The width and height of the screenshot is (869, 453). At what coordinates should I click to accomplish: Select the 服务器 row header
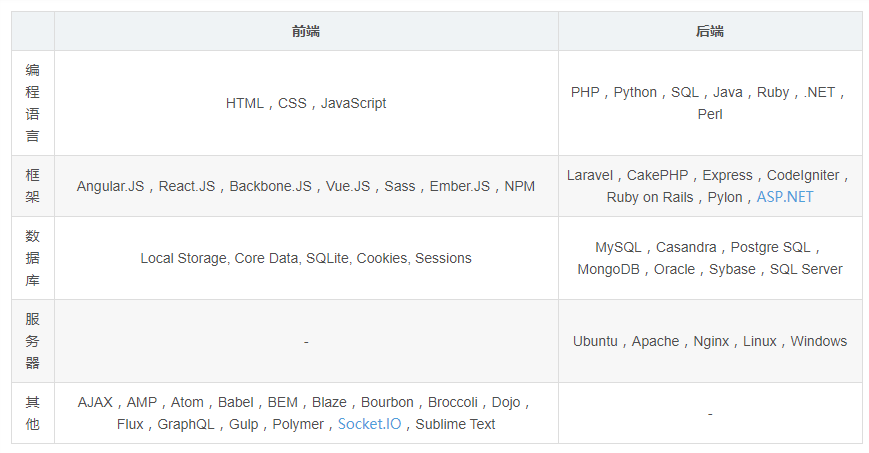click(x=33, y=341)
